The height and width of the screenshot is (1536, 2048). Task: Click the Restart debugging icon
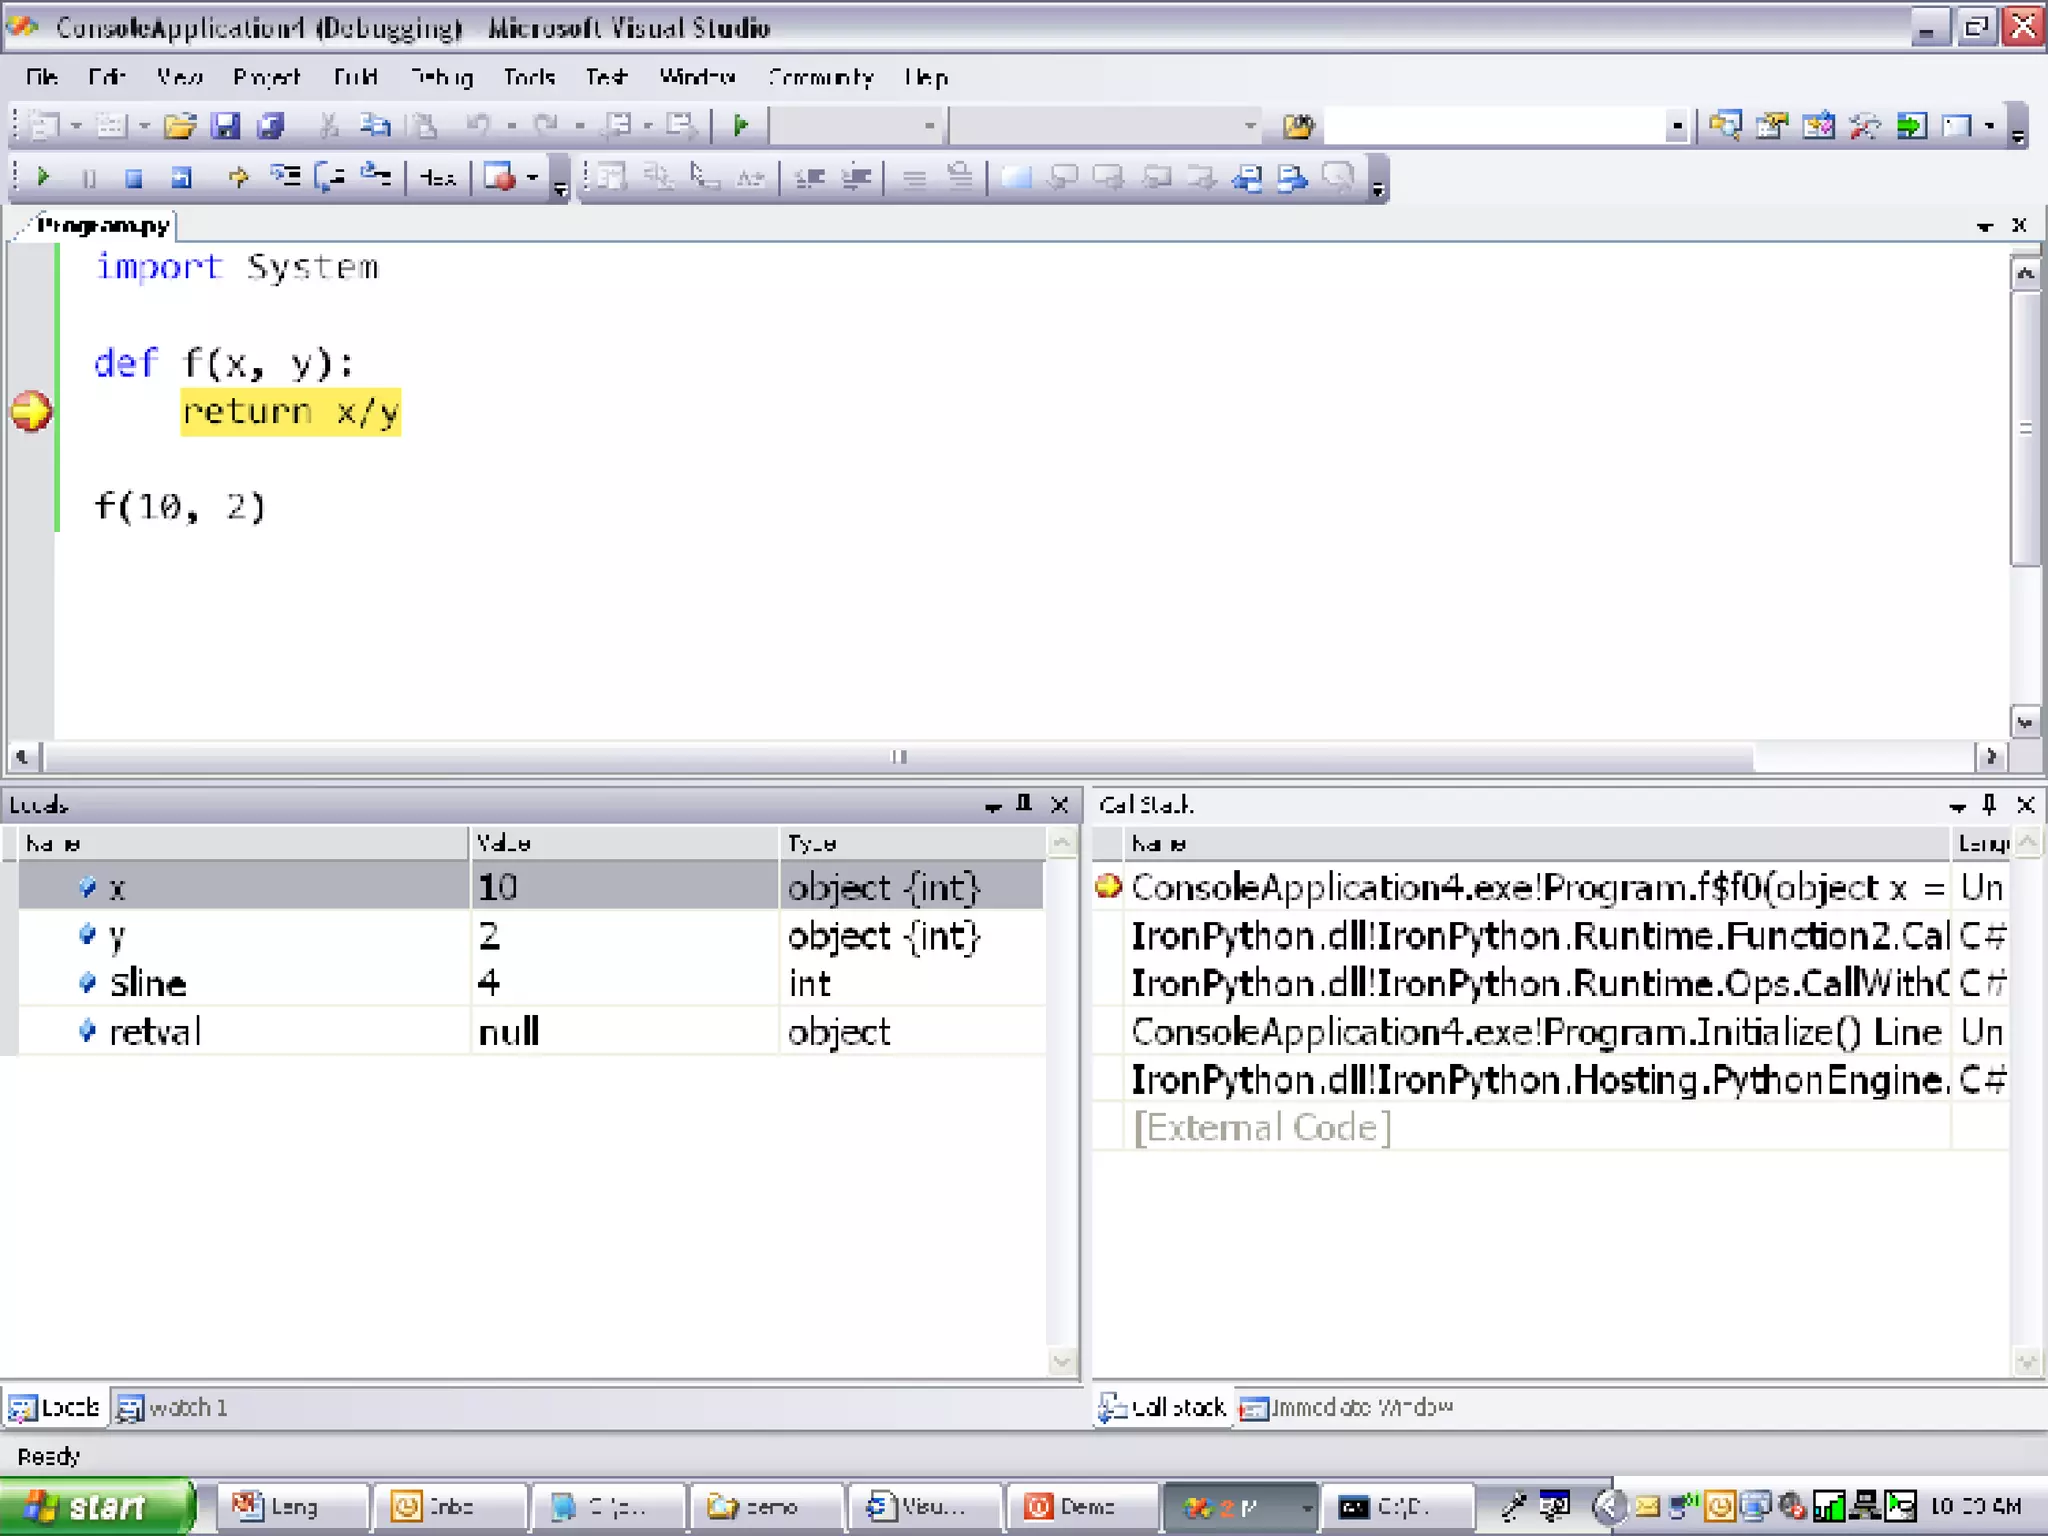tap(181, 178)
